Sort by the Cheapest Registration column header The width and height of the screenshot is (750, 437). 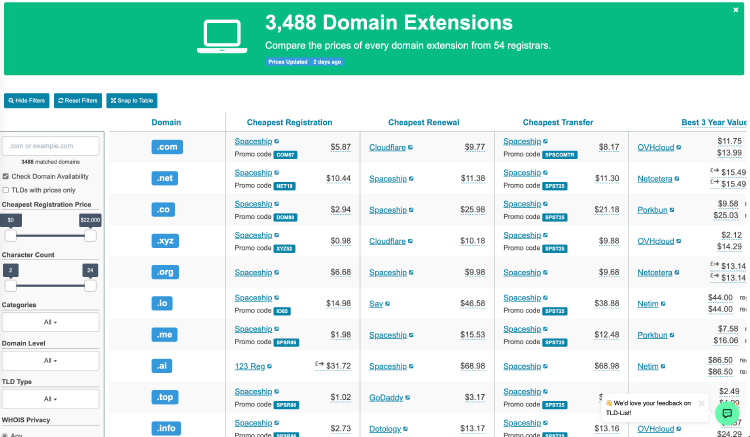click(x=289, y=122)
